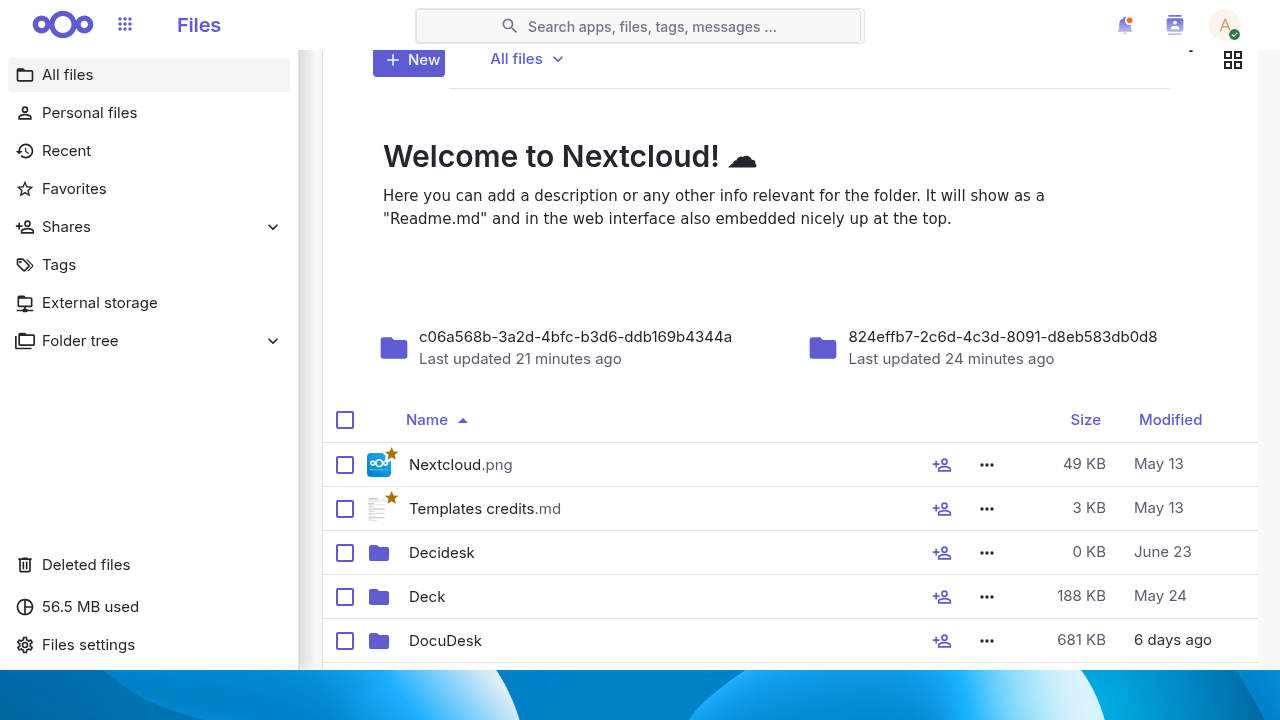The width and height of the screenshot is (1280, 720).
Task: Click the Welcome to Nextcloud readme heading
Action: [x=570, y=157]
